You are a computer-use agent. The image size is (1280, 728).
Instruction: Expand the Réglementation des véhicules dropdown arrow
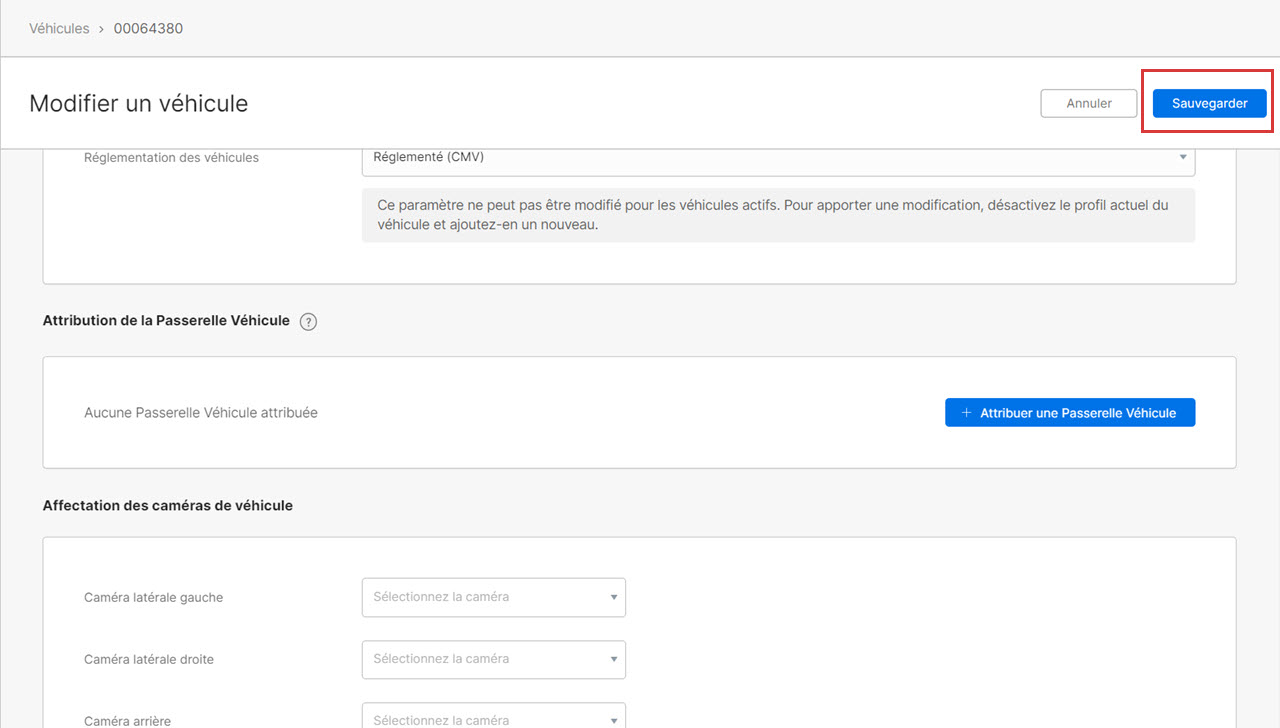pos(1183,158)
